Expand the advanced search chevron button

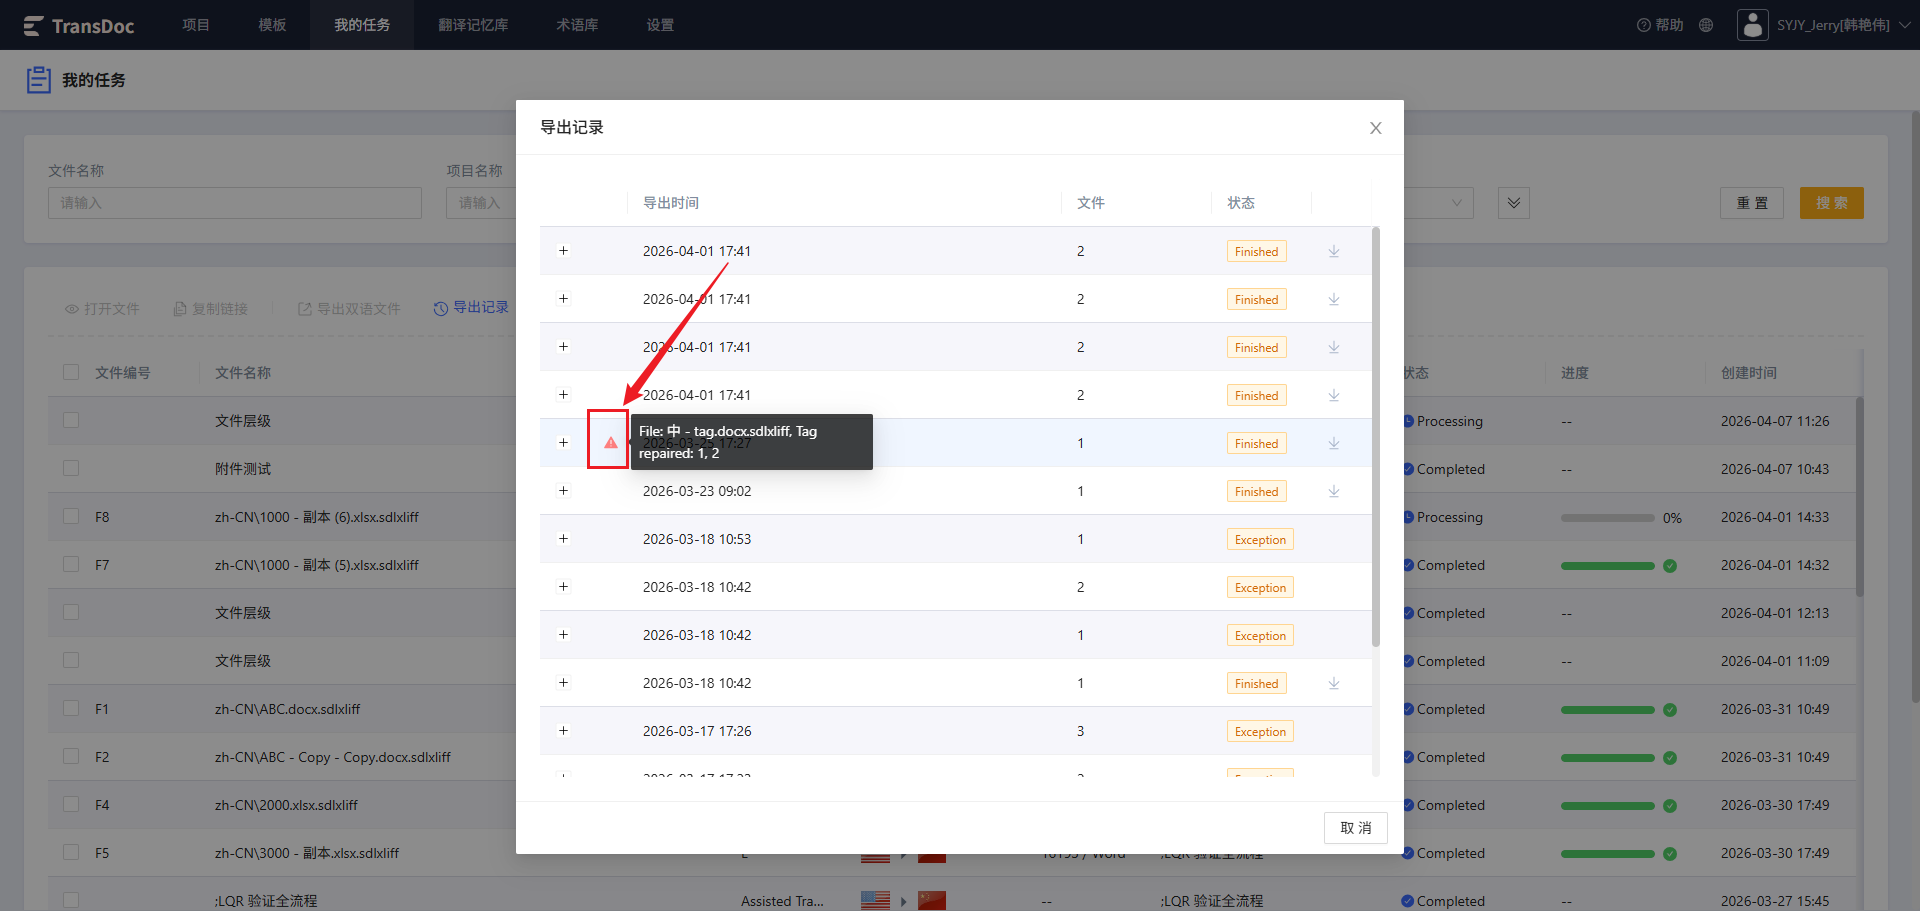tap(1514, 203)
